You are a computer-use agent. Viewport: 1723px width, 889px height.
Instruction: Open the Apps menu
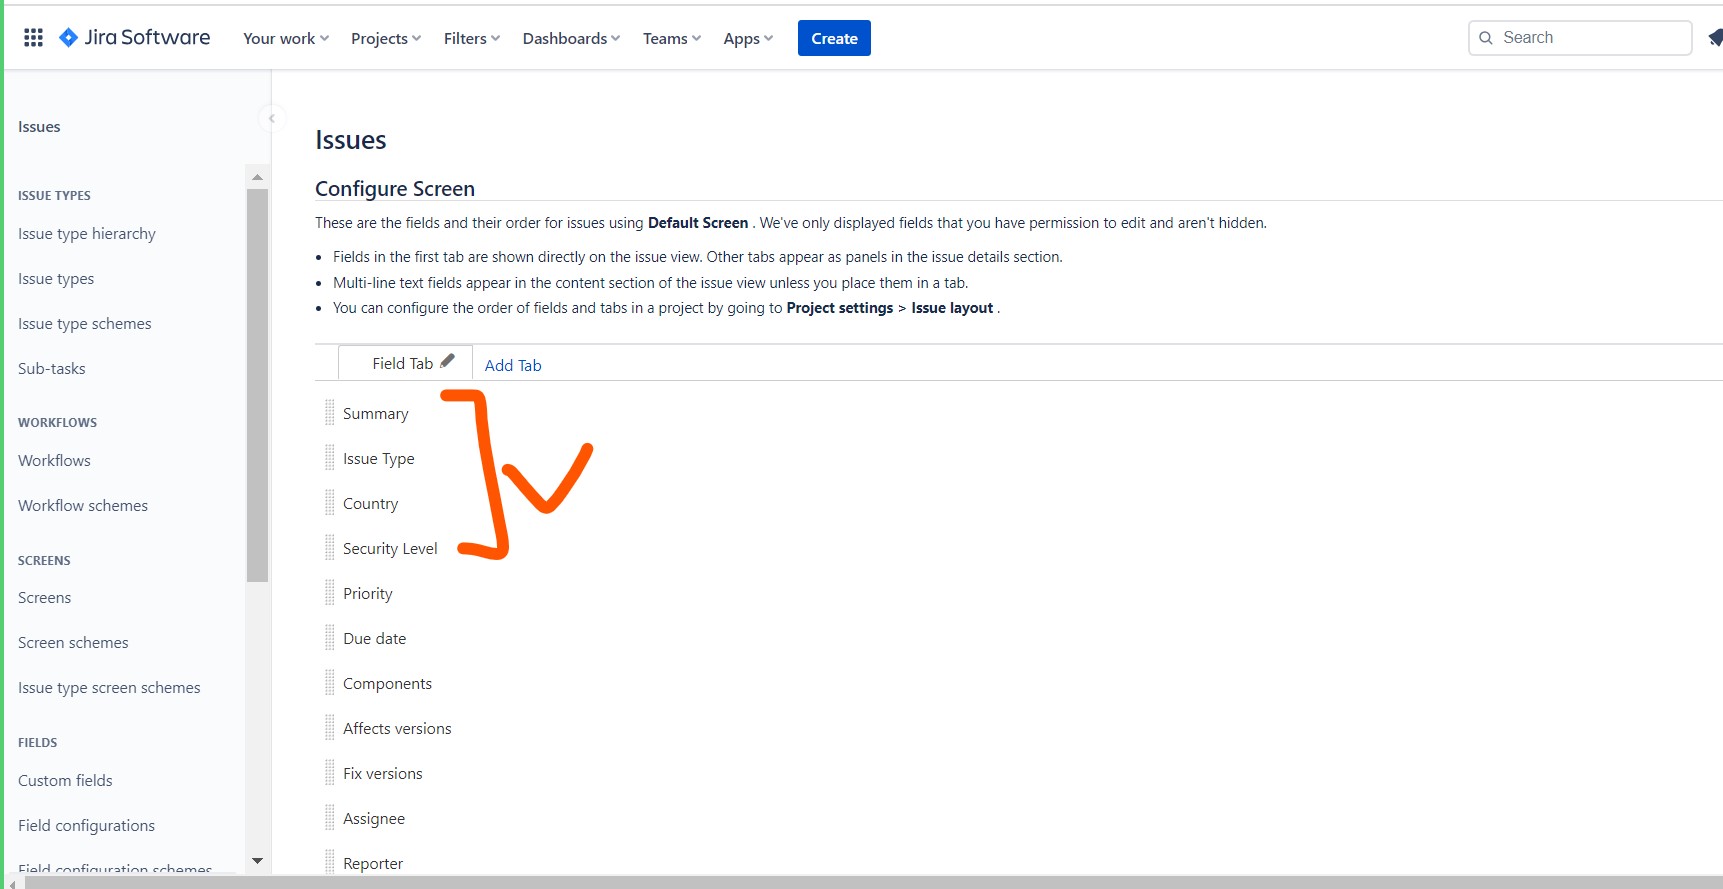coord(747,38)
